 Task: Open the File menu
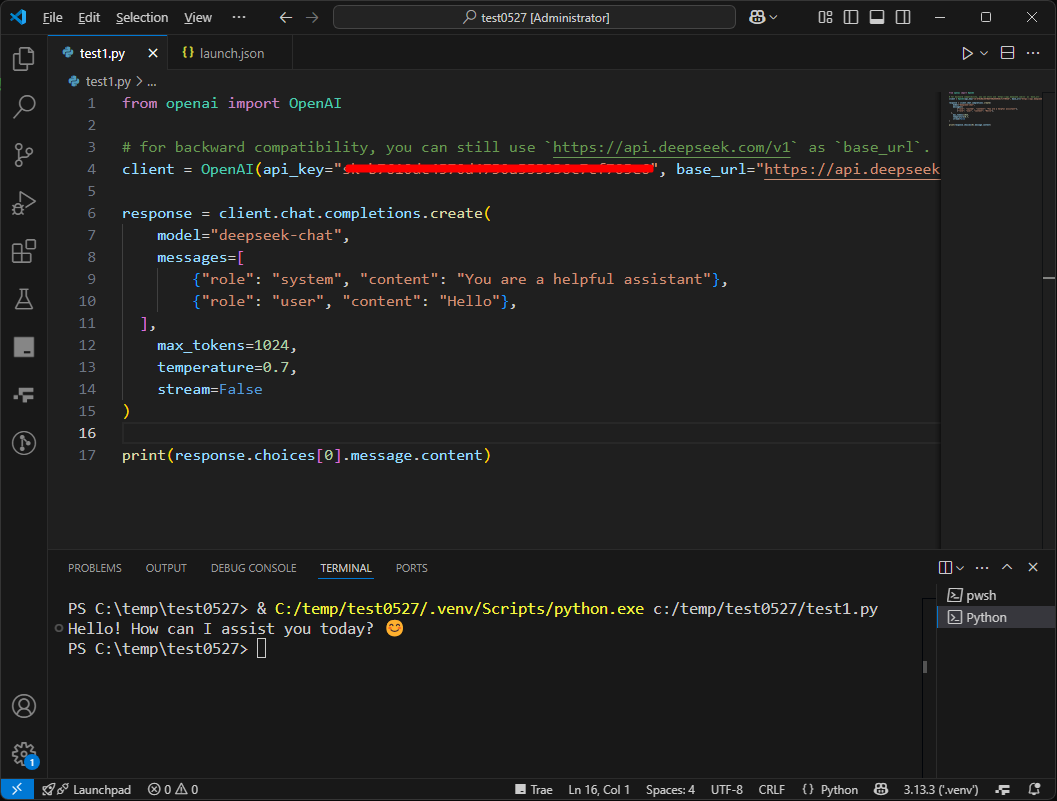tap(53, 18)
